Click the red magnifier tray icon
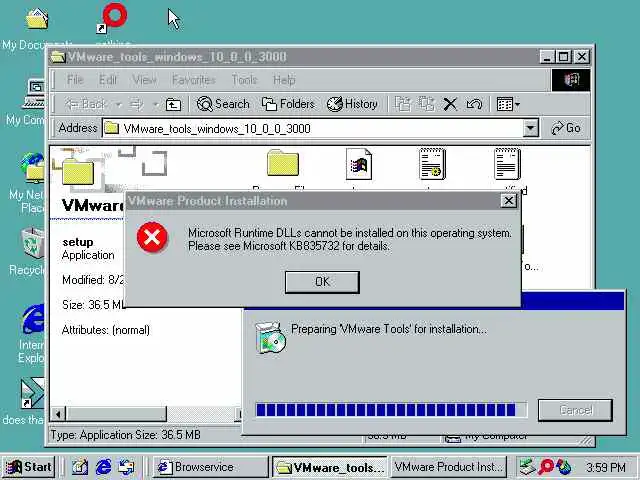 tap(546, 467)
